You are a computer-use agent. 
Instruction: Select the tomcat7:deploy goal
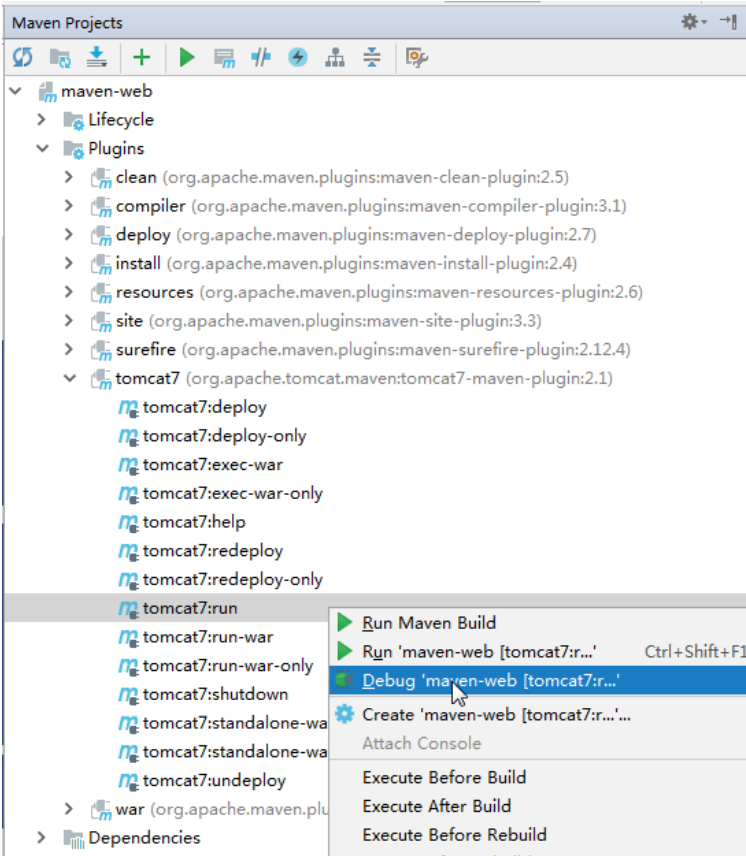click(205, 407)
